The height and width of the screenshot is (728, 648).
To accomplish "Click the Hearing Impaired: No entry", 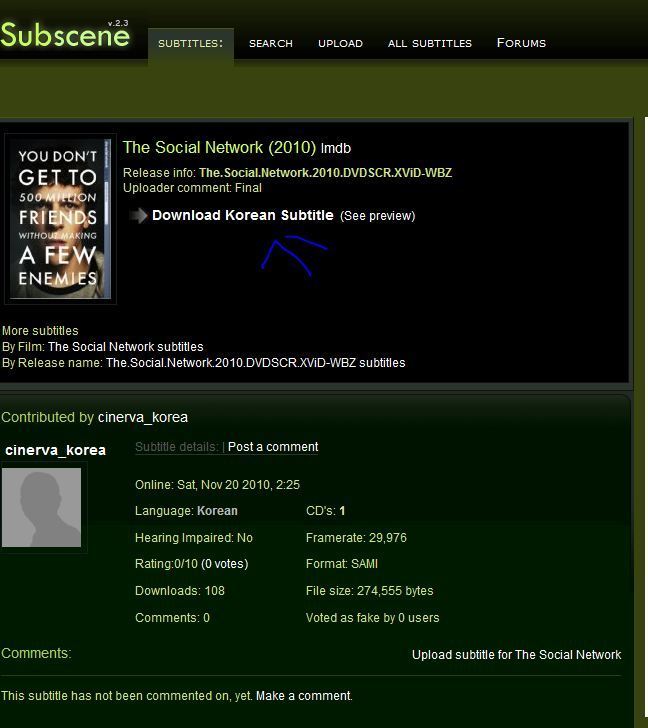I will pos(194,538).
